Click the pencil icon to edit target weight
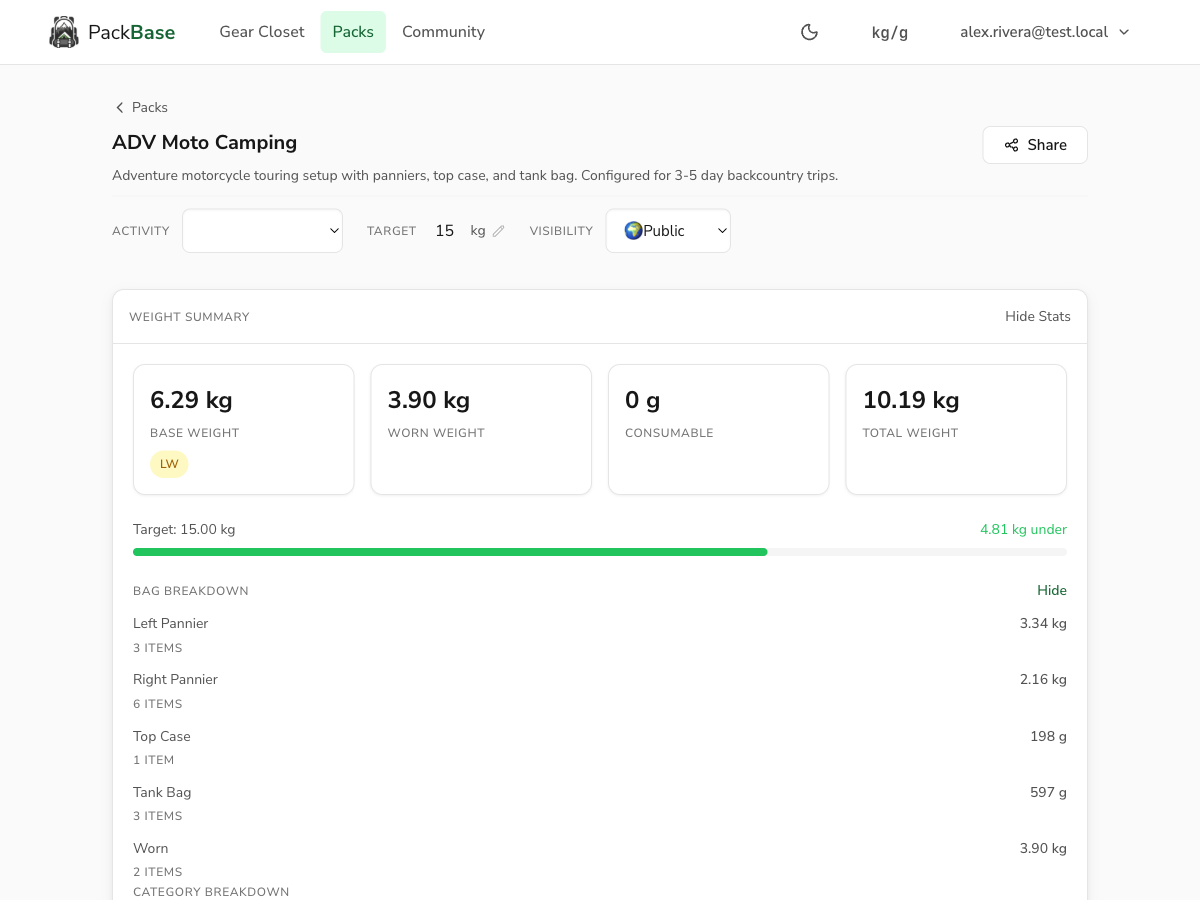This screenshot has width=1200, height=900. [x=499, y=231]
